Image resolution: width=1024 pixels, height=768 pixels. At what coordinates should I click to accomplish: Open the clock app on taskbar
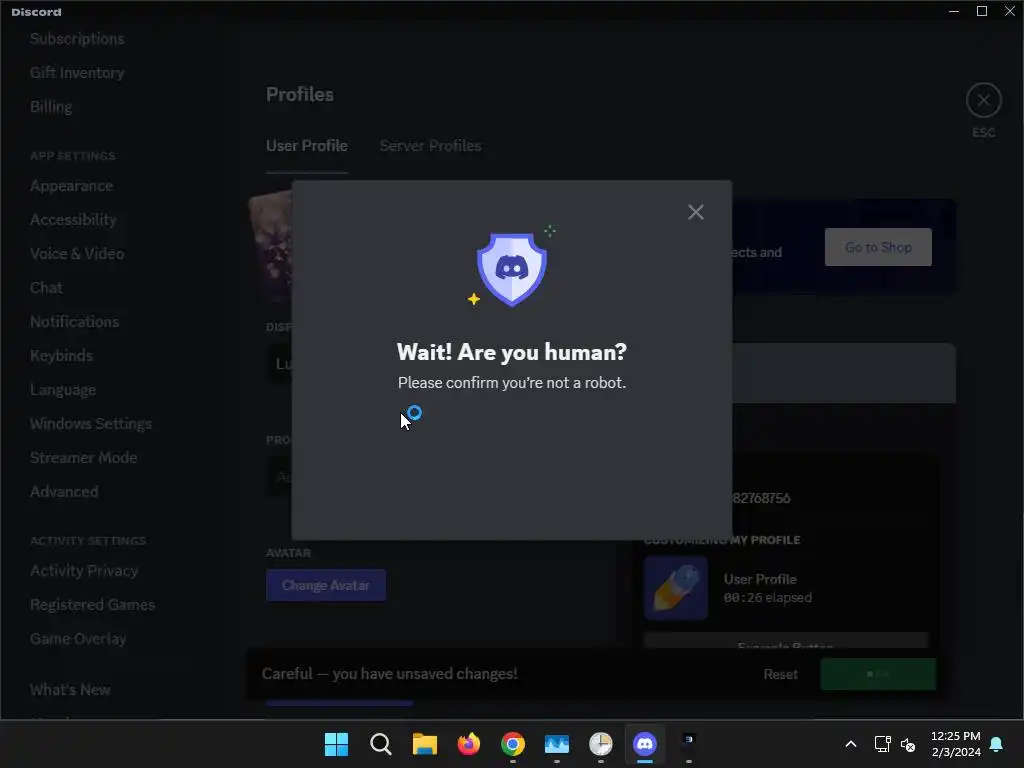(x=601, y=744)
